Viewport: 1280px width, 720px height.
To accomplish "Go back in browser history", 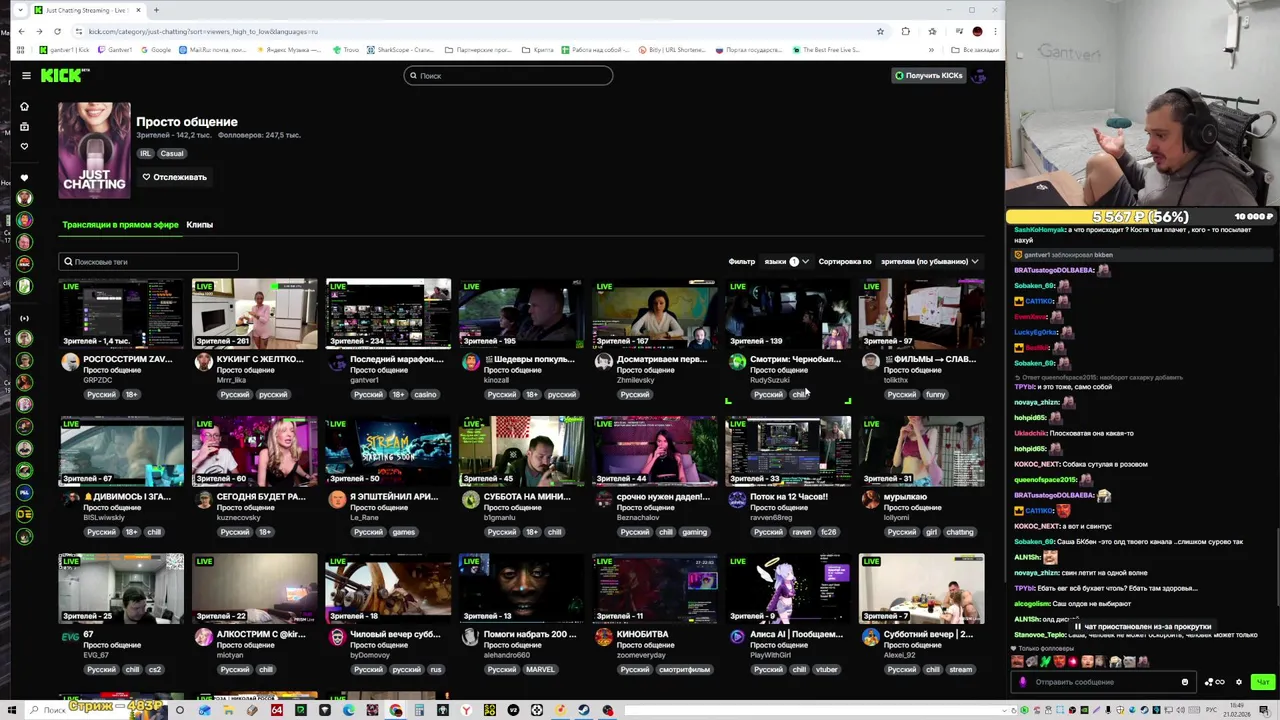I will coord(21,31).
